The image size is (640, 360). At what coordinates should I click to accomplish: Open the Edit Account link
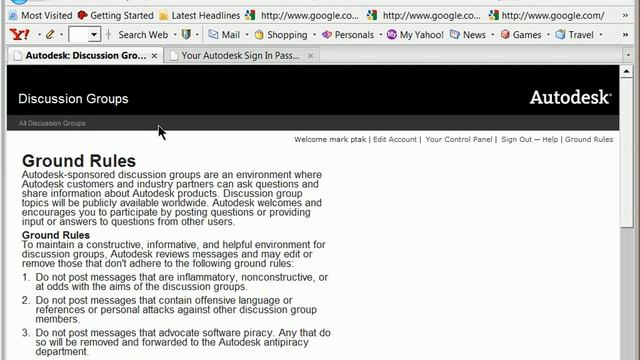pyautogui.click(x=395, y=140)
